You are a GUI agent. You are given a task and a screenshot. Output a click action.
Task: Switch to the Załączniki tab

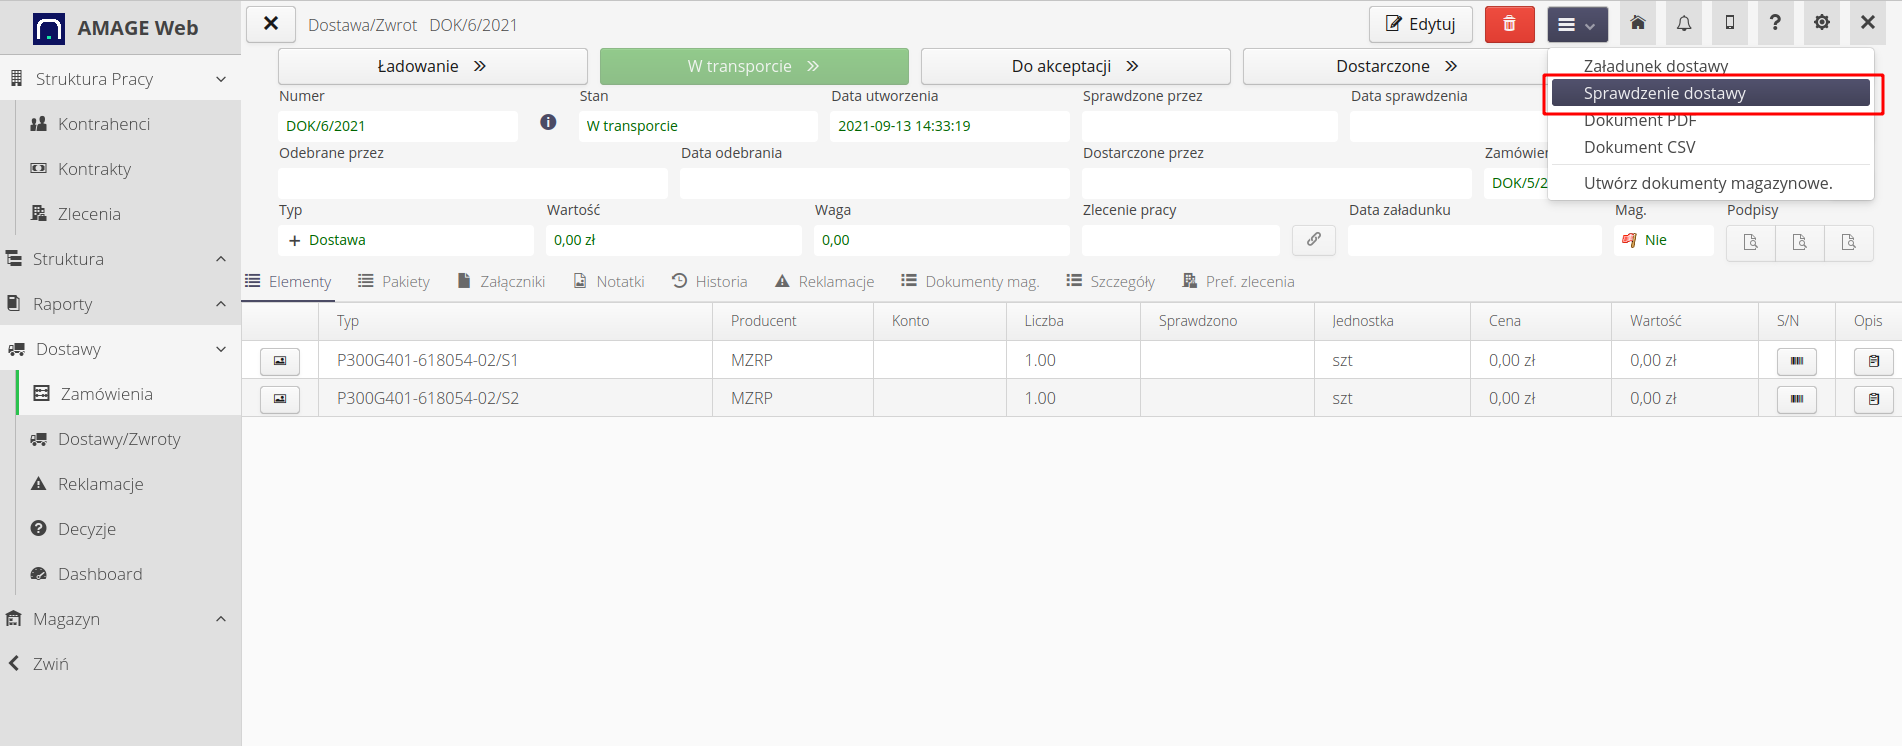[501, 282]
